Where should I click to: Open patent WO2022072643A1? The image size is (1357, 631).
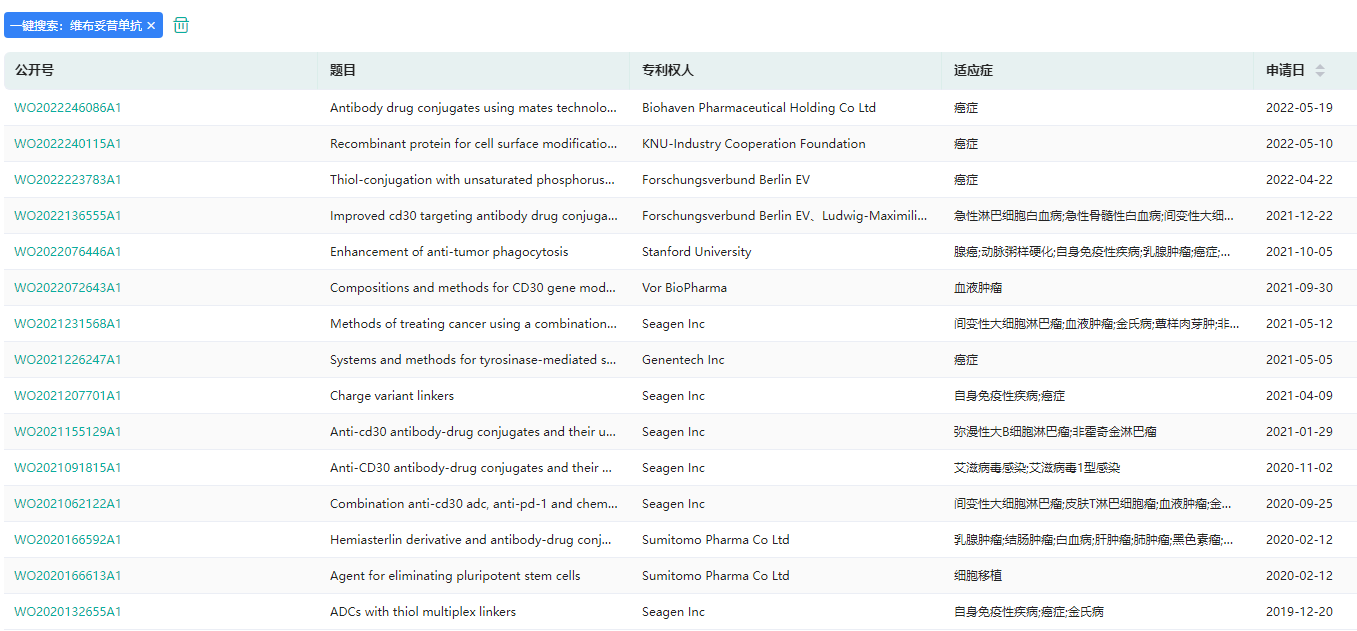(x=68, y=288)
